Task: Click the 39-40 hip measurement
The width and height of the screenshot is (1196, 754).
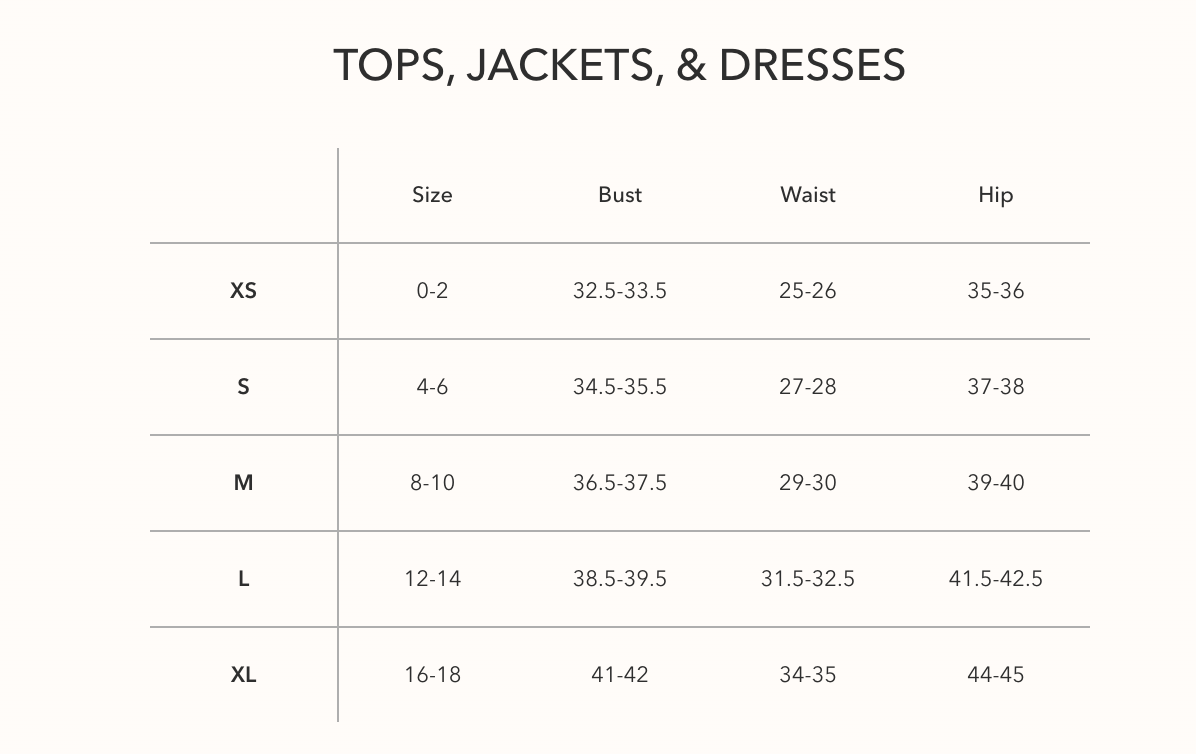Action: [995, 483]
